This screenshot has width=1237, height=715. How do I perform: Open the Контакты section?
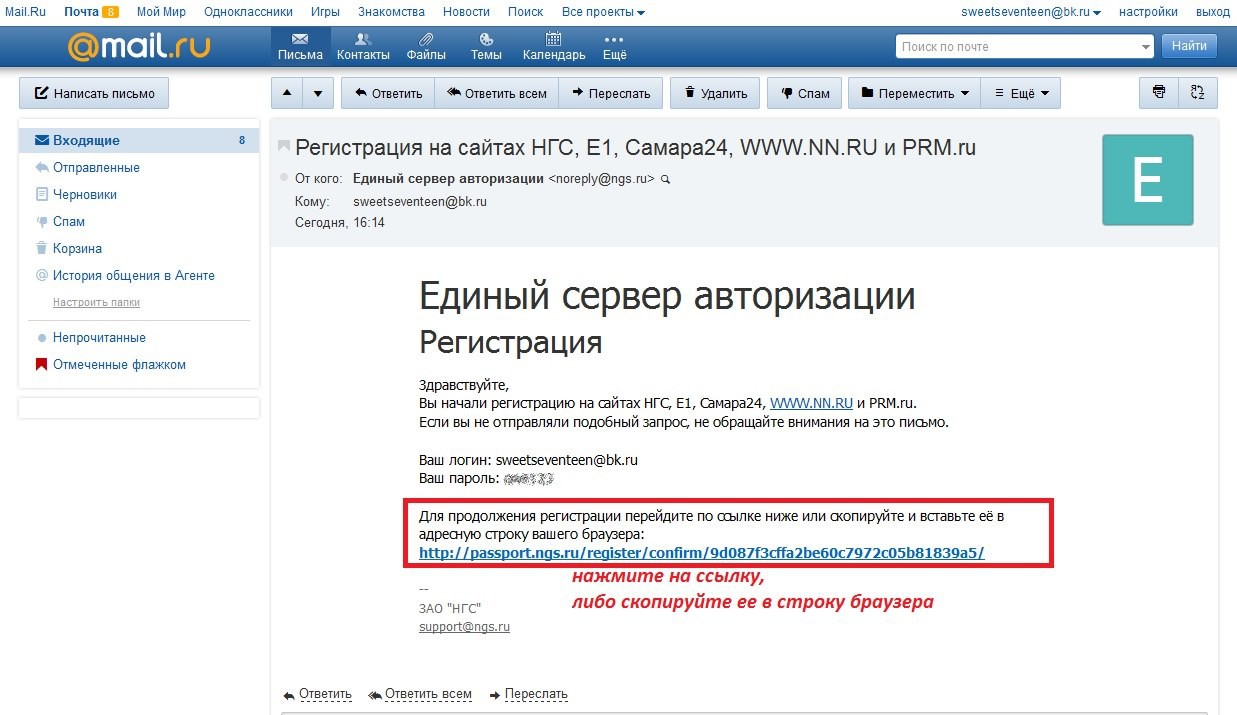coord(363,46)
